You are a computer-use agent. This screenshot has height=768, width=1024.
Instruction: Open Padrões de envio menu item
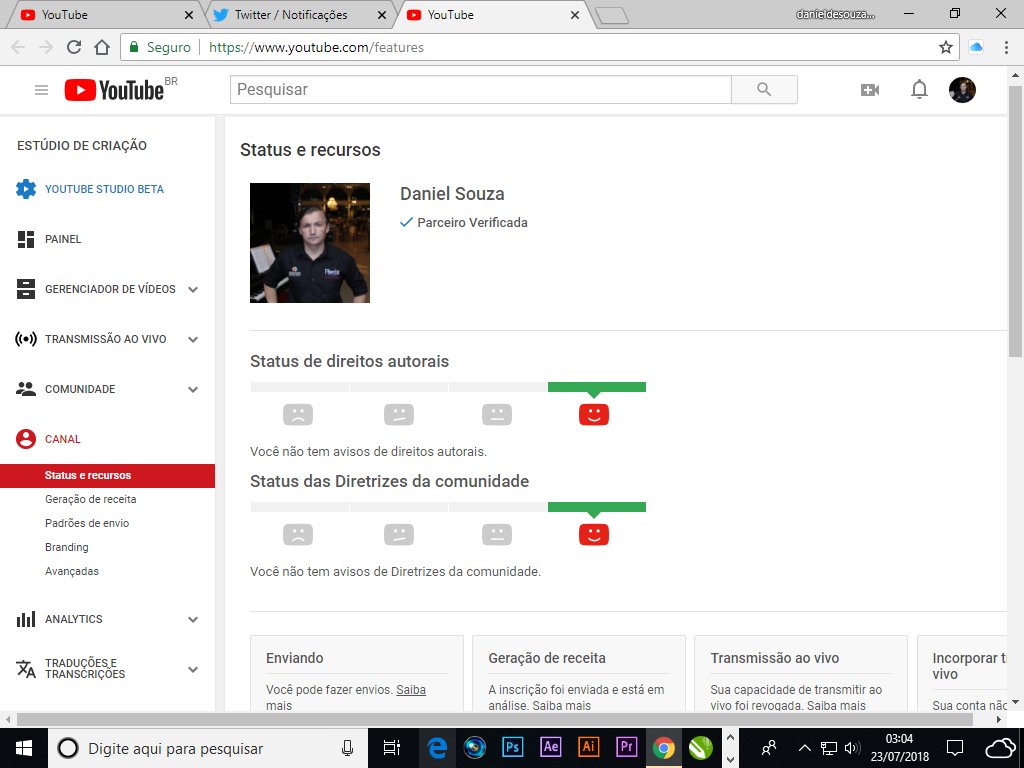tap(87, 523)
